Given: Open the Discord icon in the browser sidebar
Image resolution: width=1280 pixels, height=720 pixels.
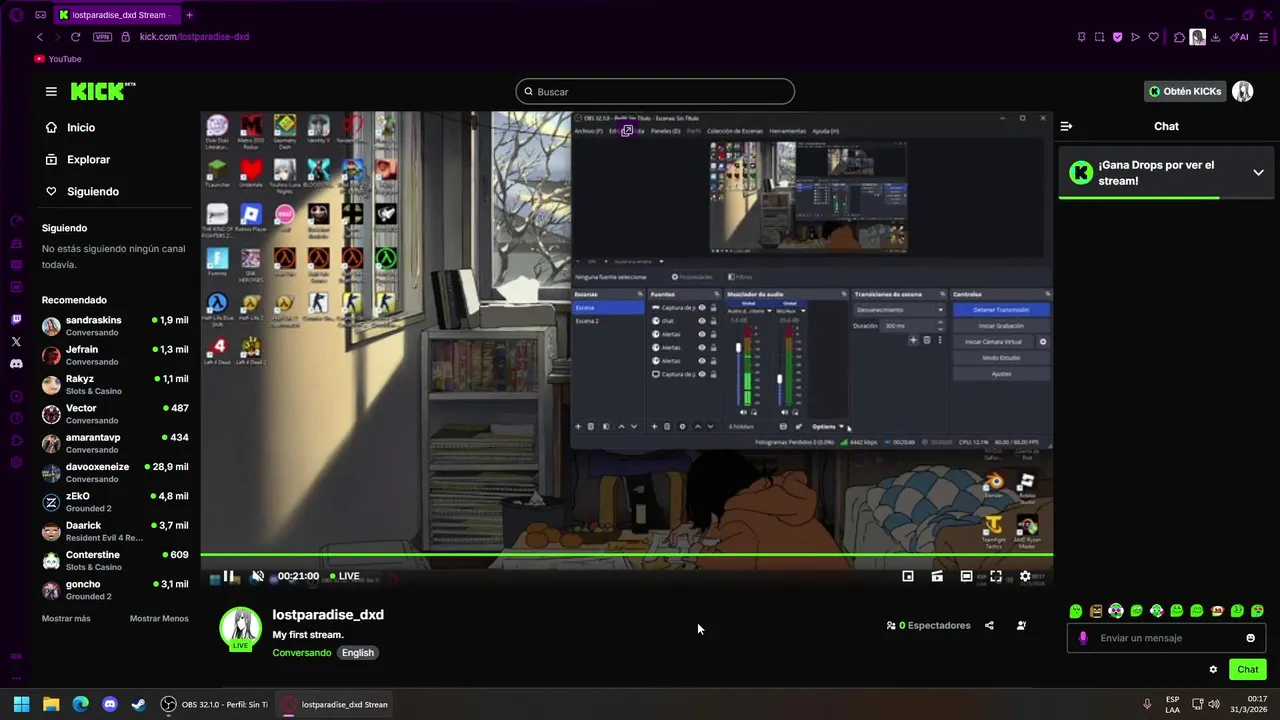Looking at the screenshot, I should (x=16, y=364).
